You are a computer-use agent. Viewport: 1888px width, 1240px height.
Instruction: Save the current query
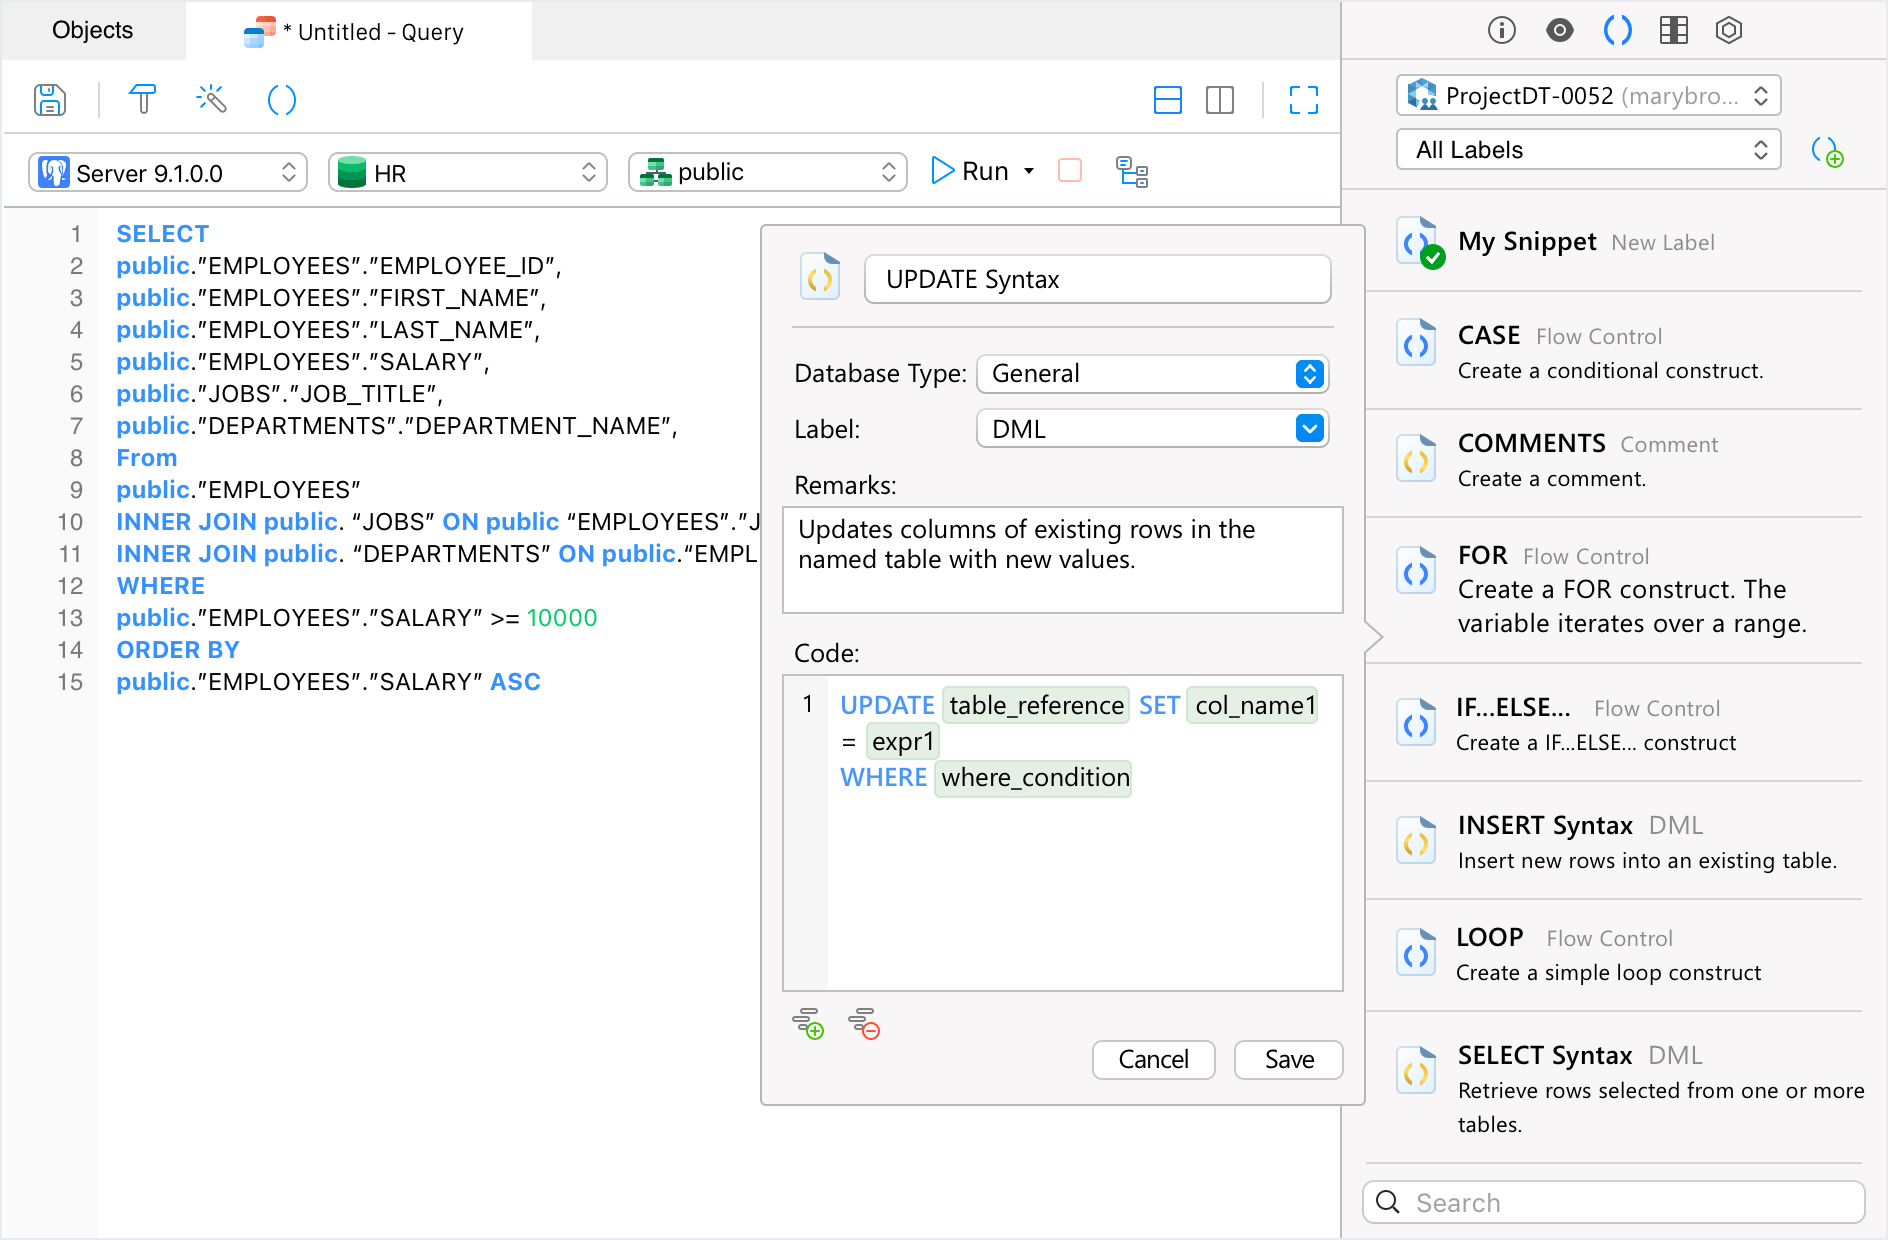click(50, 100)
